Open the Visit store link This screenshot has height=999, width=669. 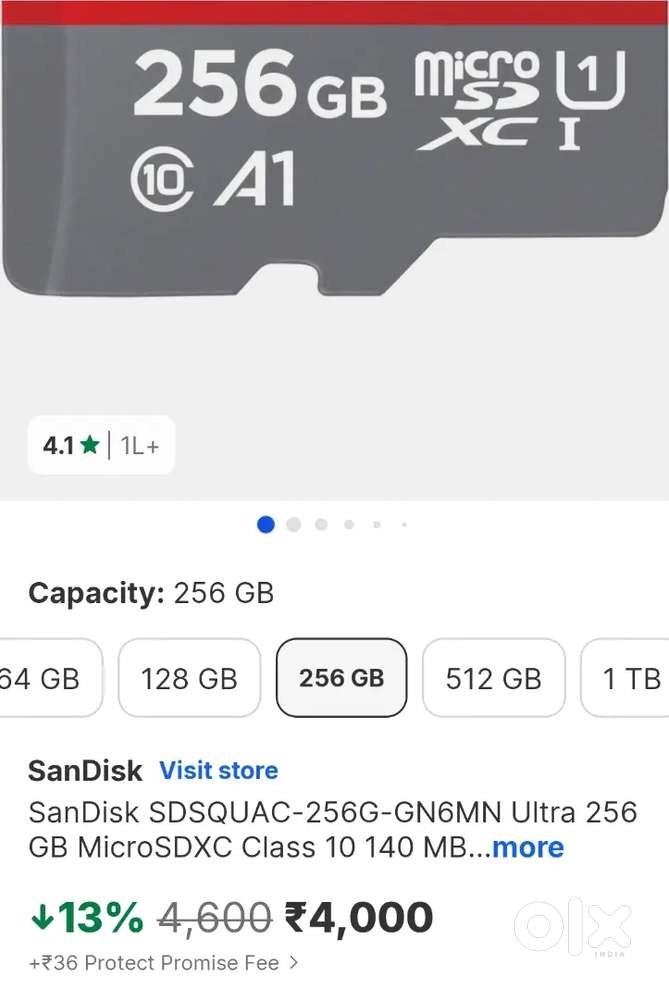click(x=218, y=771)
